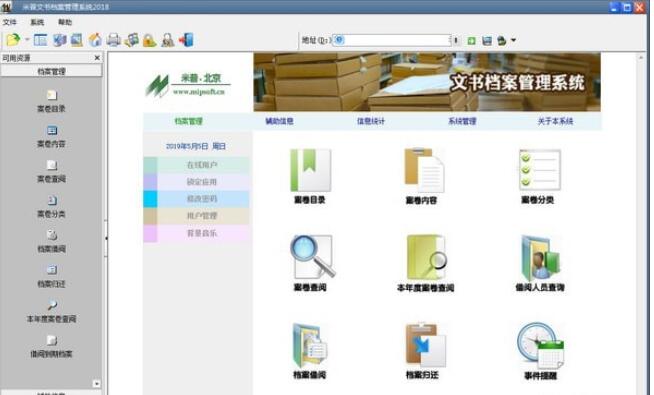Image resolution: width=654 pixels, height=395 pixels.
Task: Select 案卷查阅 in the left sidebar
Action: click(x=51, y=171)
